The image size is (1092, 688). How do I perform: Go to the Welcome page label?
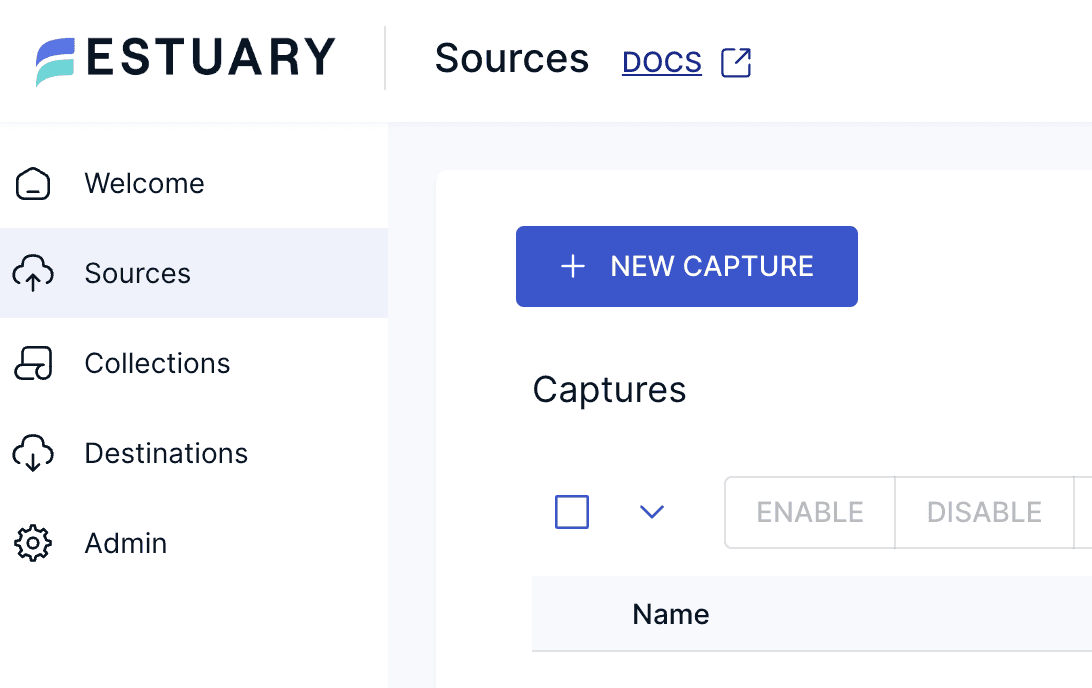144,184
